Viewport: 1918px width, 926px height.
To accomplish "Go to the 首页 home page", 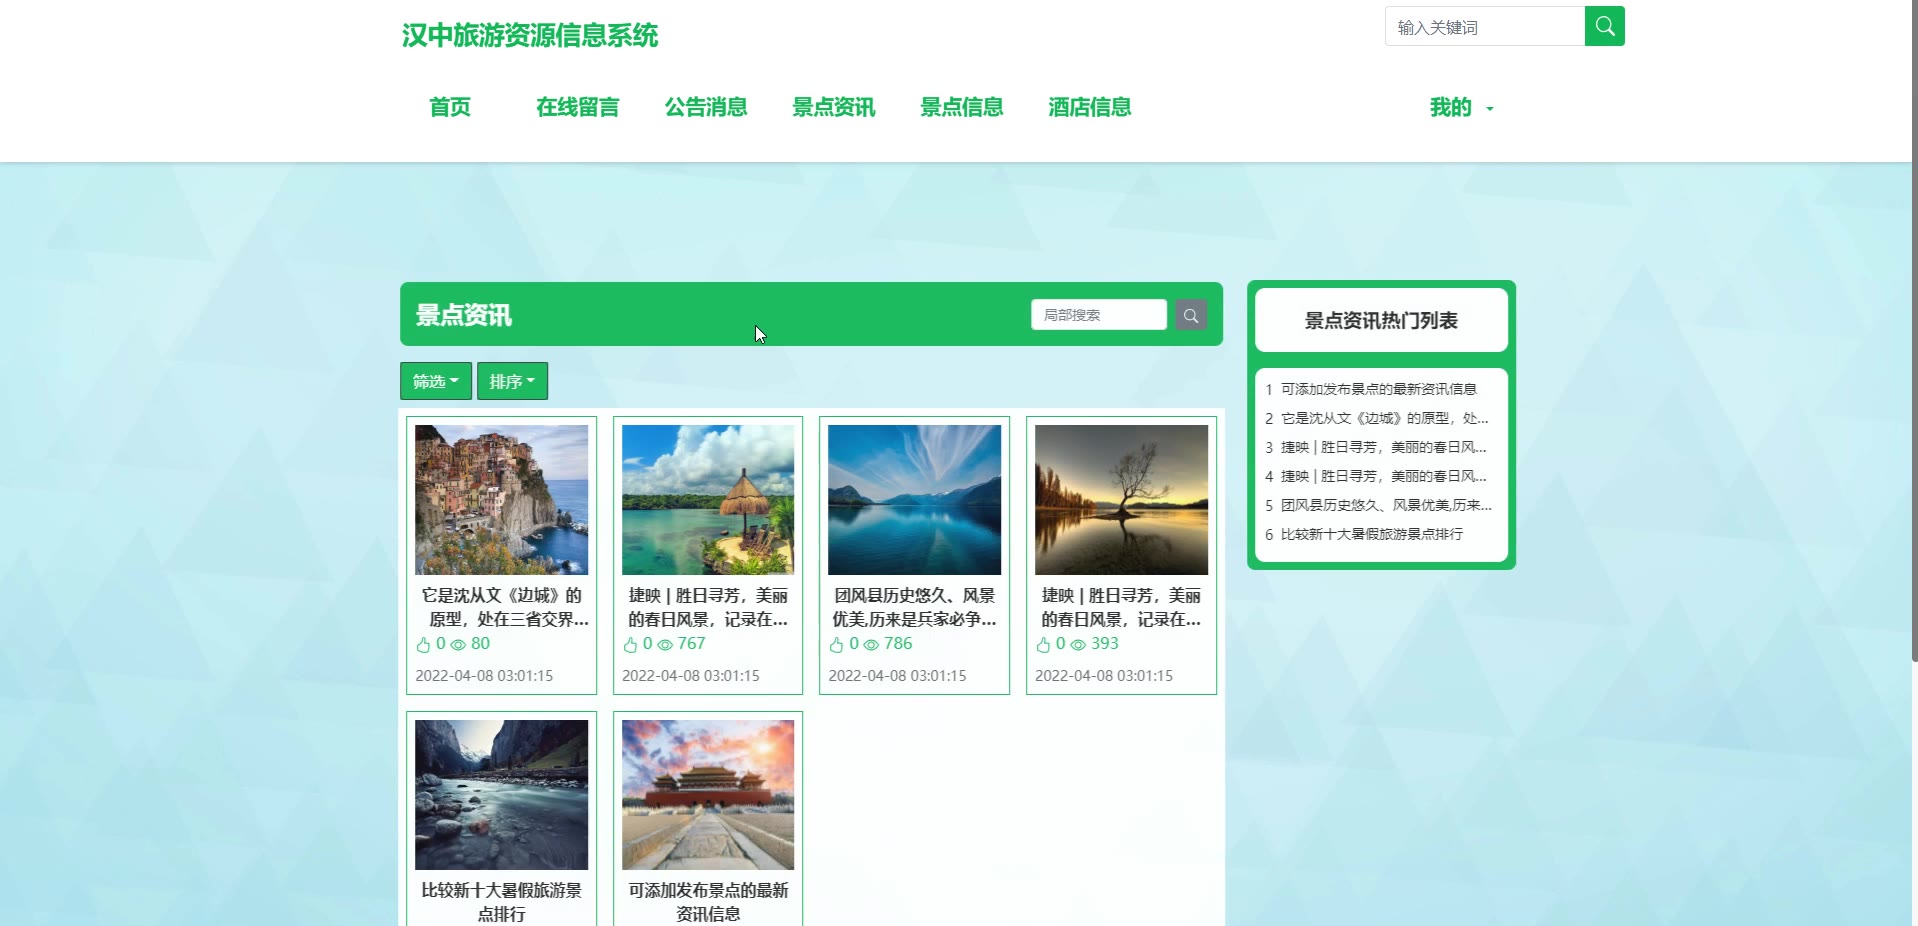I will (x=450, y=107).
